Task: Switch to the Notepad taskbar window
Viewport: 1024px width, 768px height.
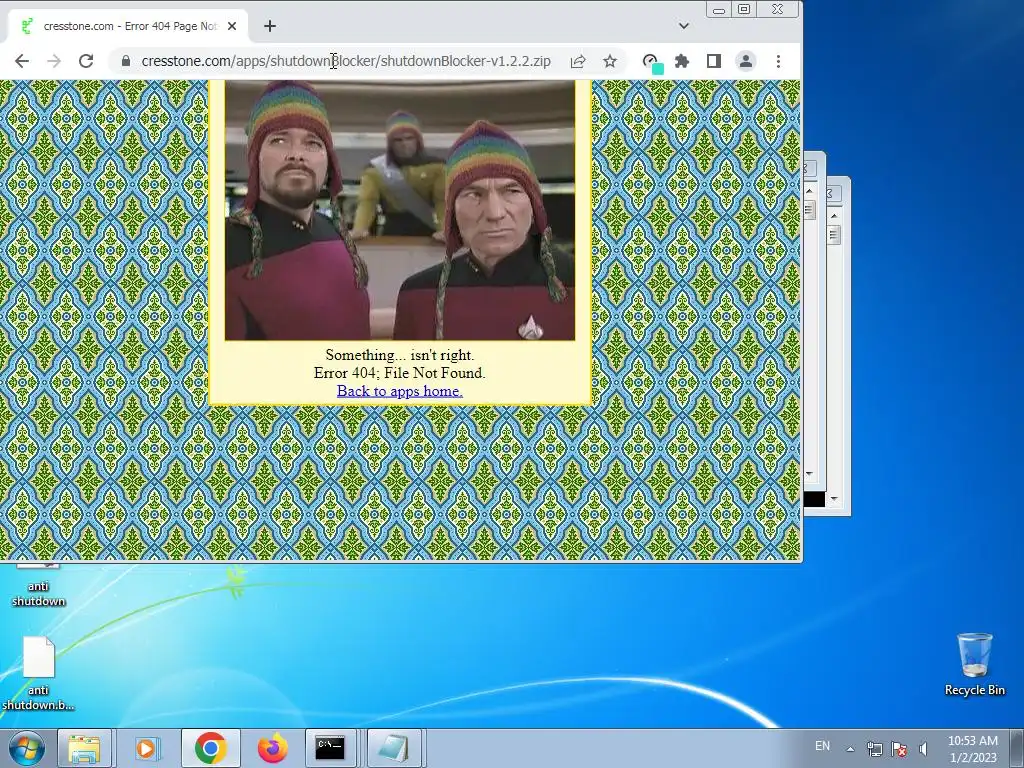Action: (x=394, y=748)
